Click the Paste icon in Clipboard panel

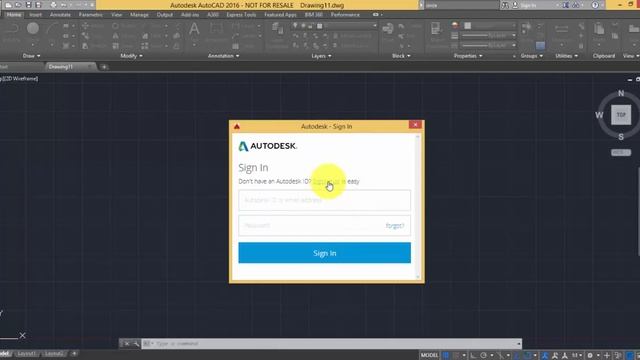599,29
